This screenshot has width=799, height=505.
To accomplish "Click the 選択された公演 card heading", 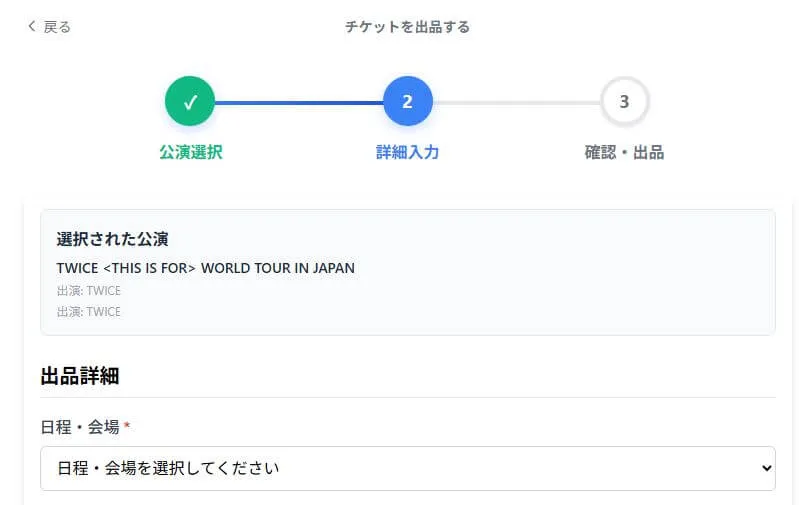I will click(112, 239).
